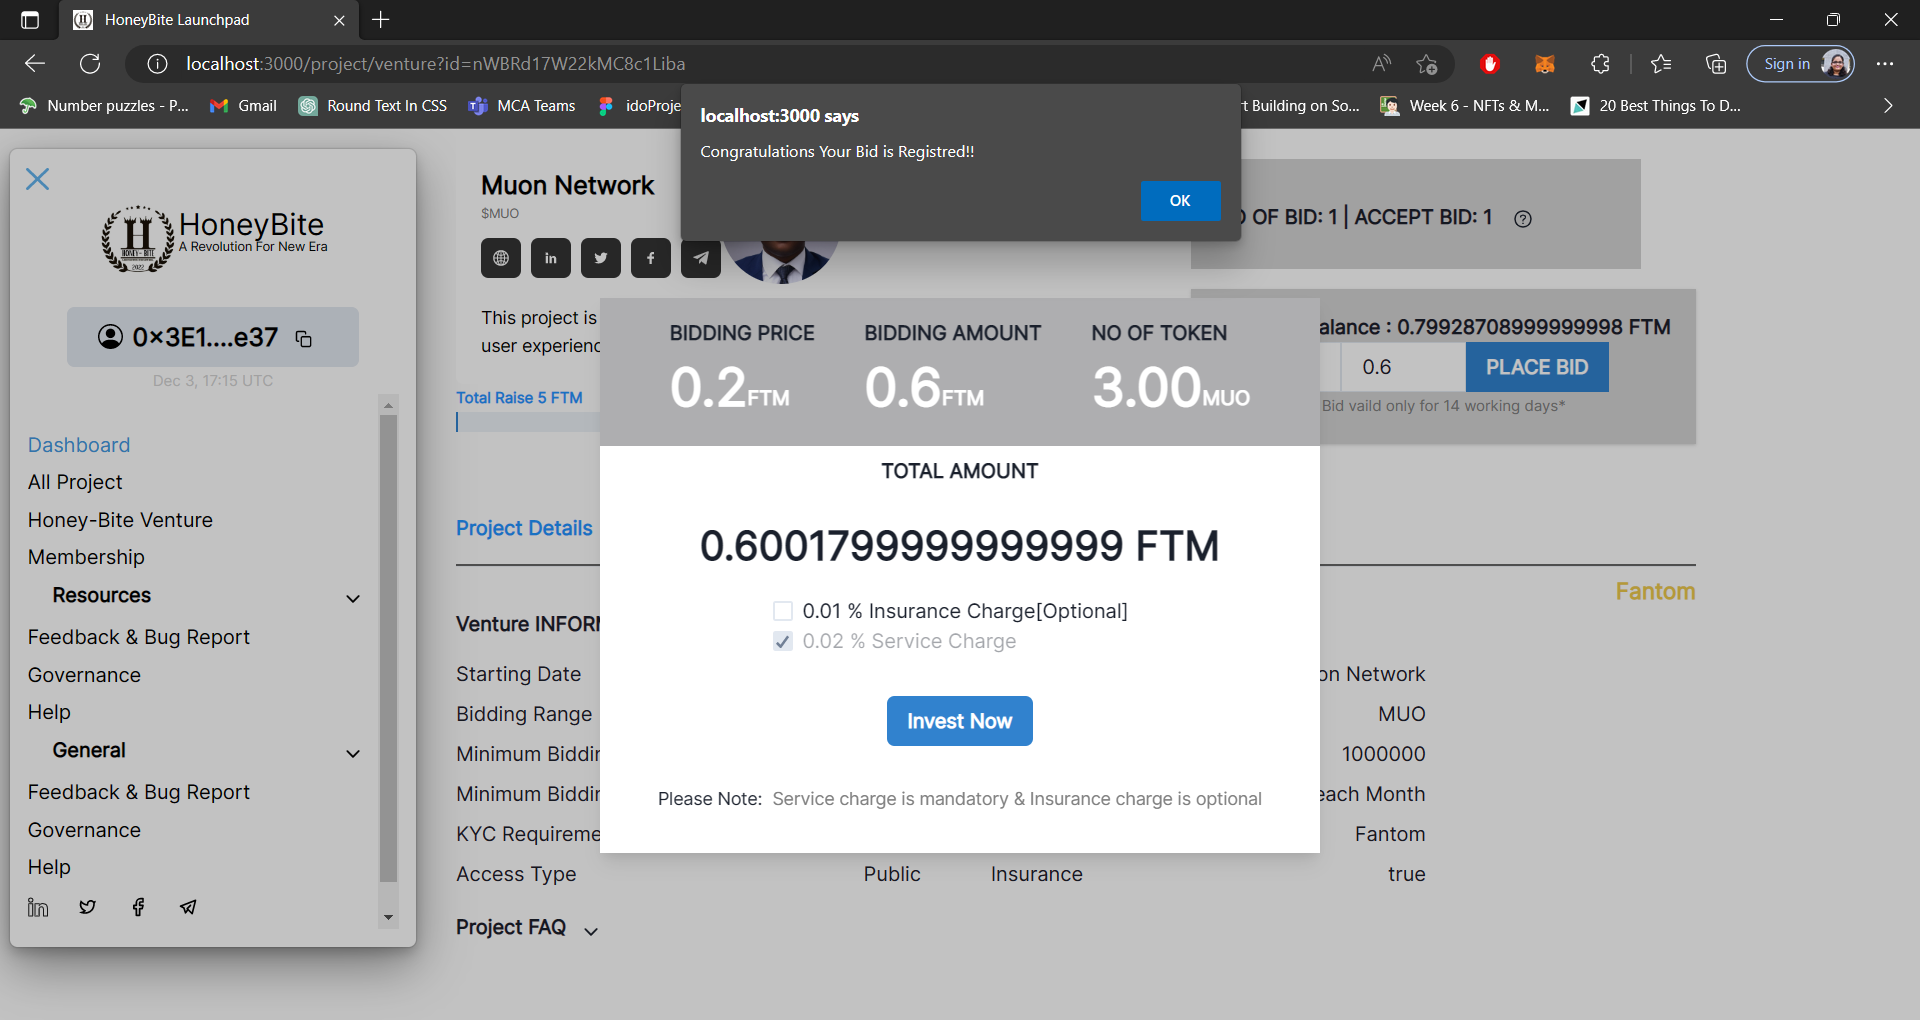
Task: Open Round Text In CSS bookmark
Action: (373, 106)
